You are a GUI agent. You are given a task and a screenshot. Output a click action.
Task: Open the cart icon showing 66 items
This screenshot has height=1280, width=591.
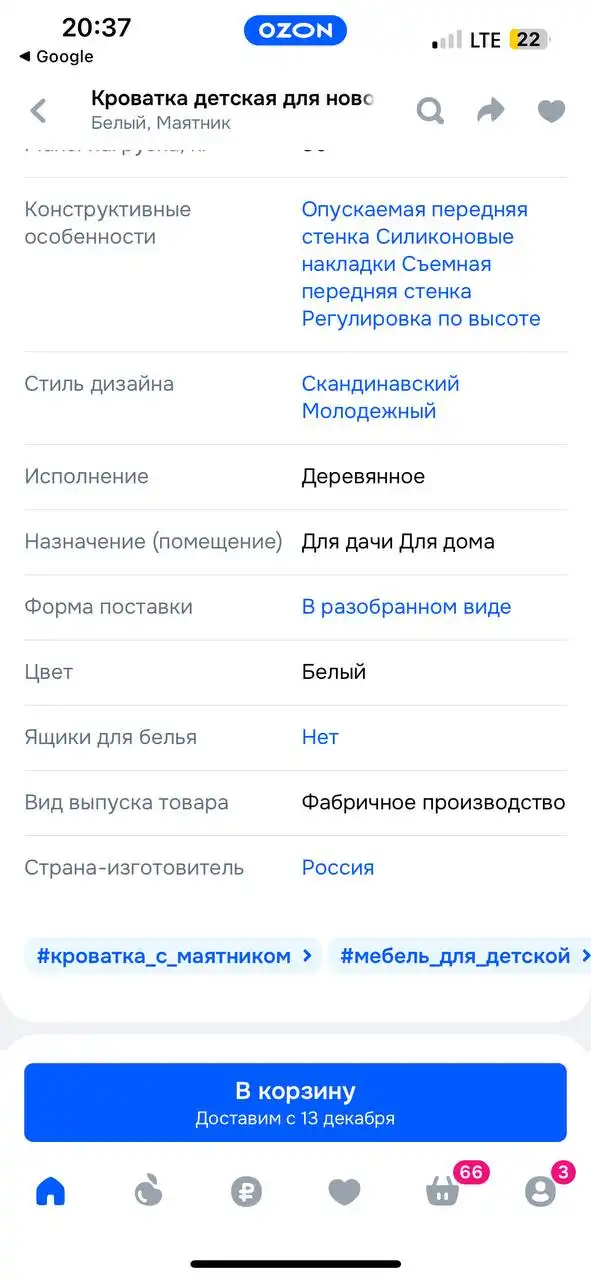pyautogui.click(x=441, y=1191)
